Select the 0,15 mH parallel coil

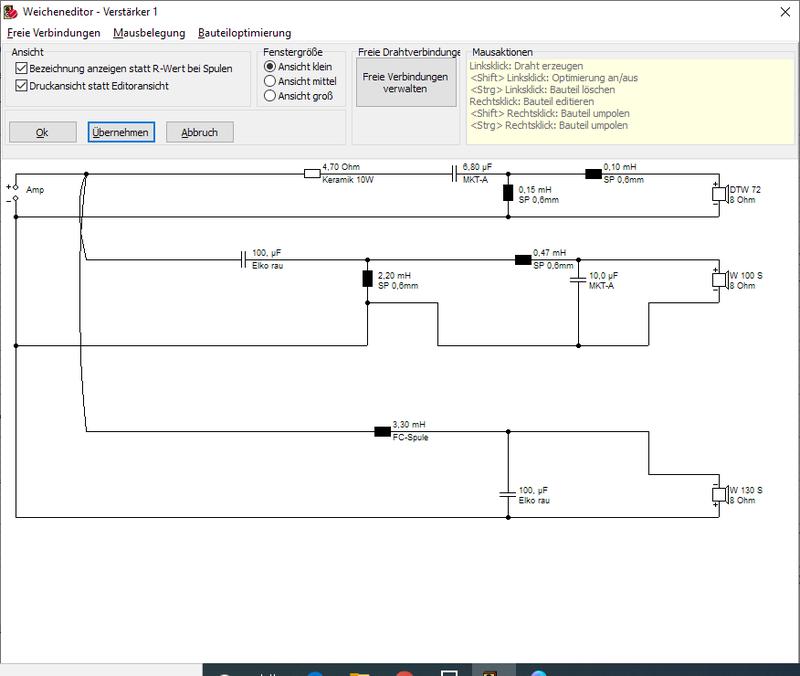(x=508, y=193)
